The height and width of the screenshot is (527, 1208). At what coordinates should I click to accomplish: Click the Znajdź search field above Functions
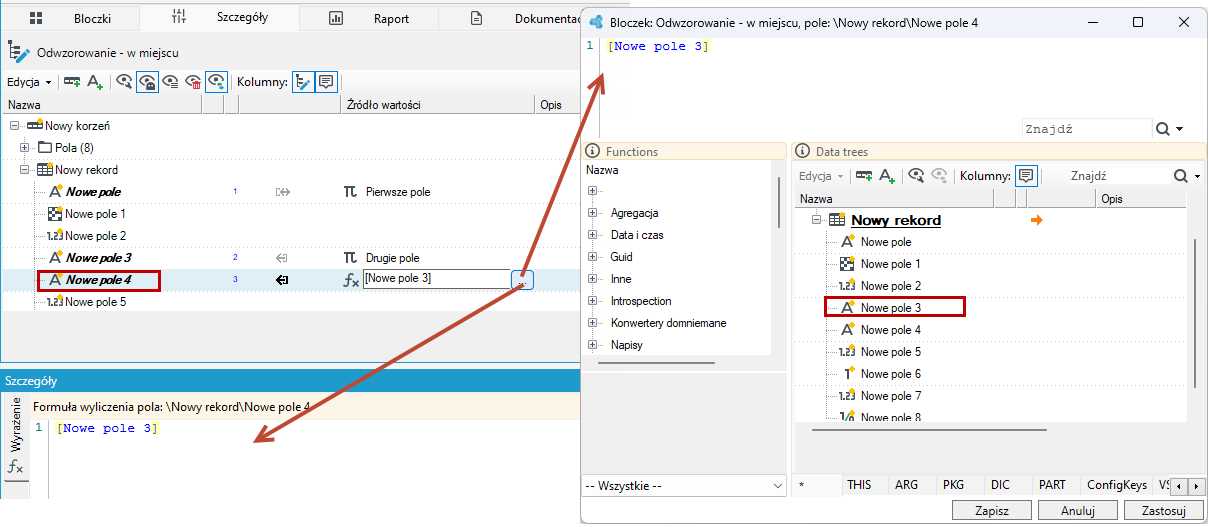coord(1087,129)
